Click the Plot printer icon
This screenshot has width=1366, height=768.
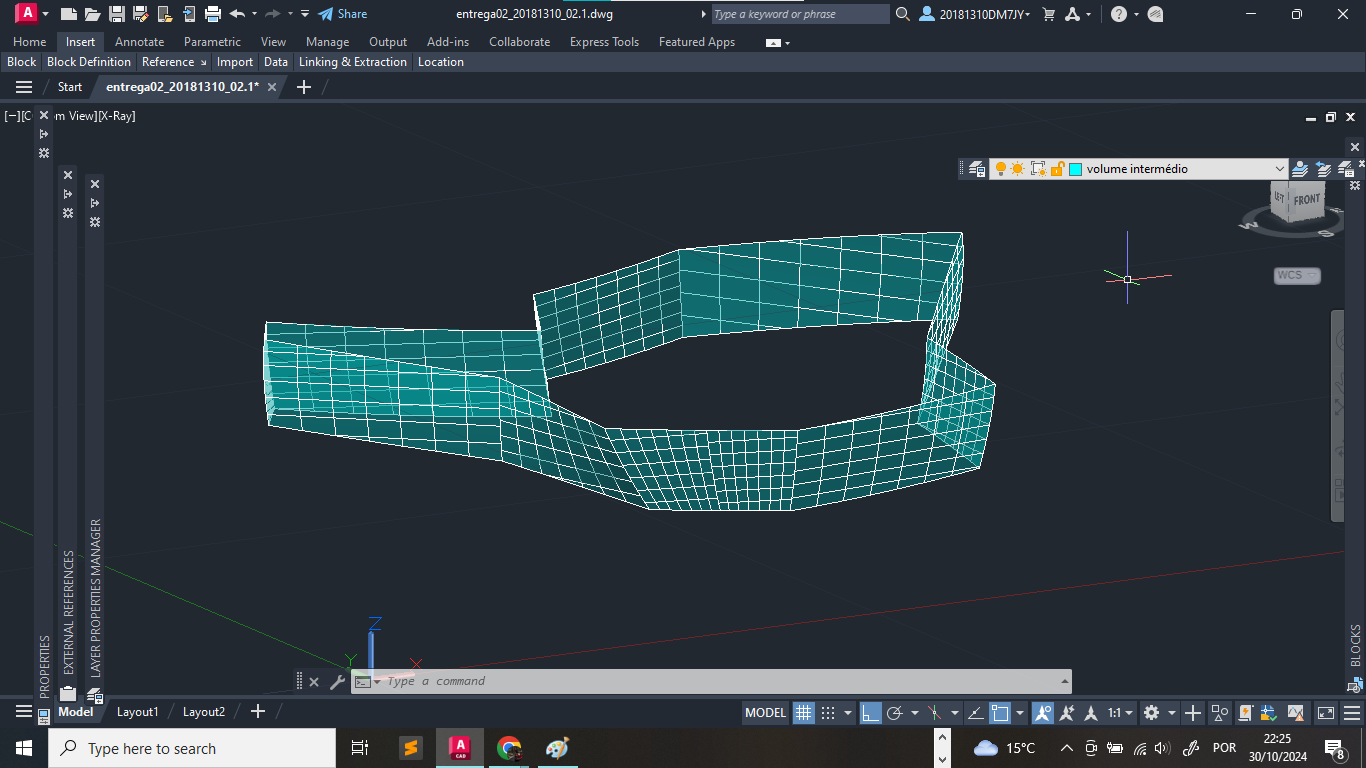213,14
